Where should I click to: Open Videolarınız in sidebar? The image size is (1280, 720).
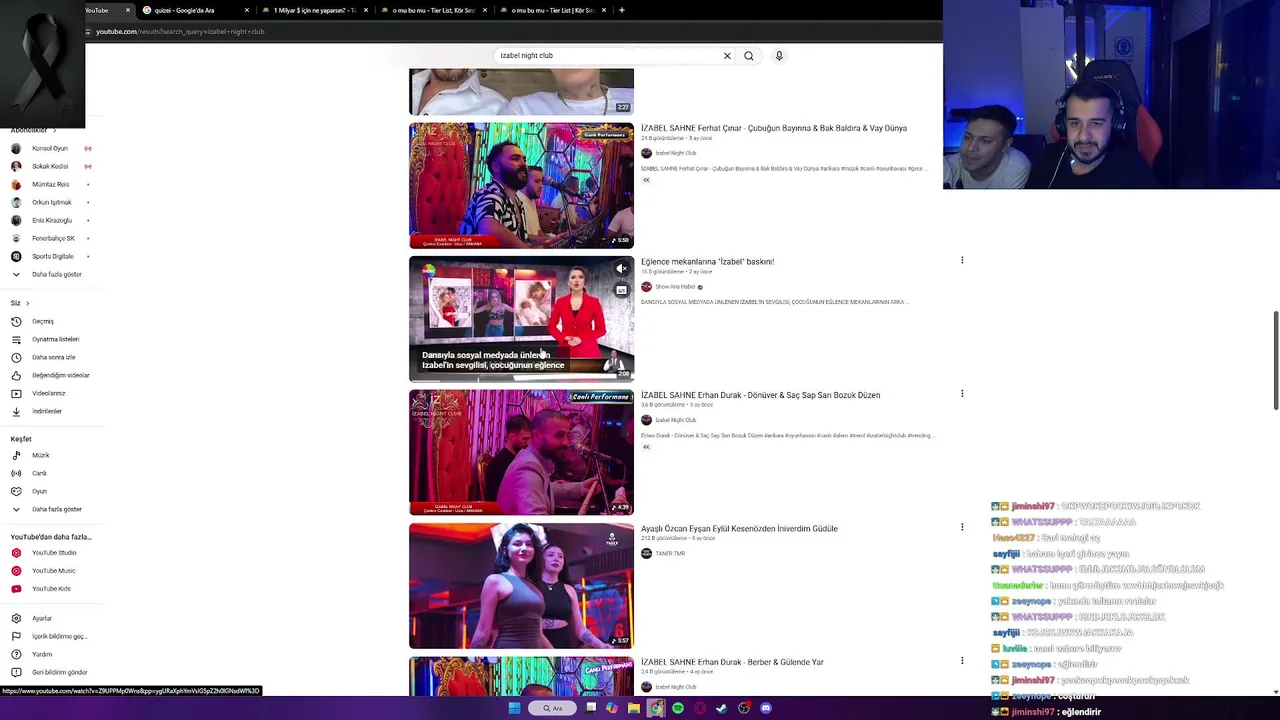pos(48,393)
